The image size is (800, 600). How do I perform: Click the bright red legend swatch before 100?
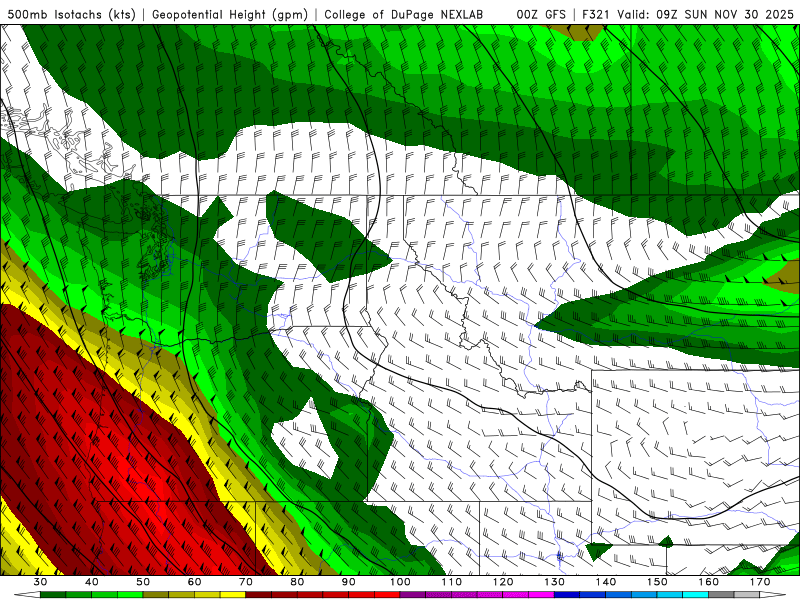[387, 594]
